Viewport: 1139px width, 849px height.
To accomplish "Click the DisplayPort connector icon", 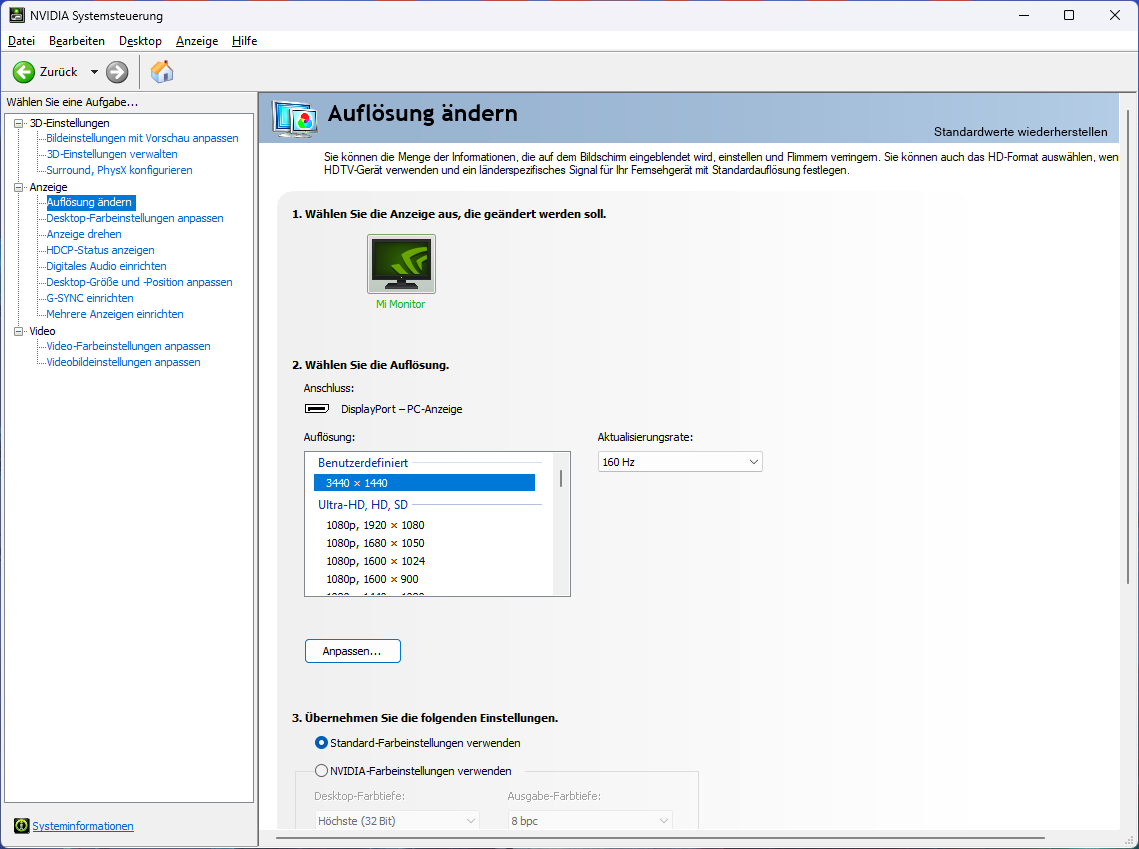I will pos(317,409).
